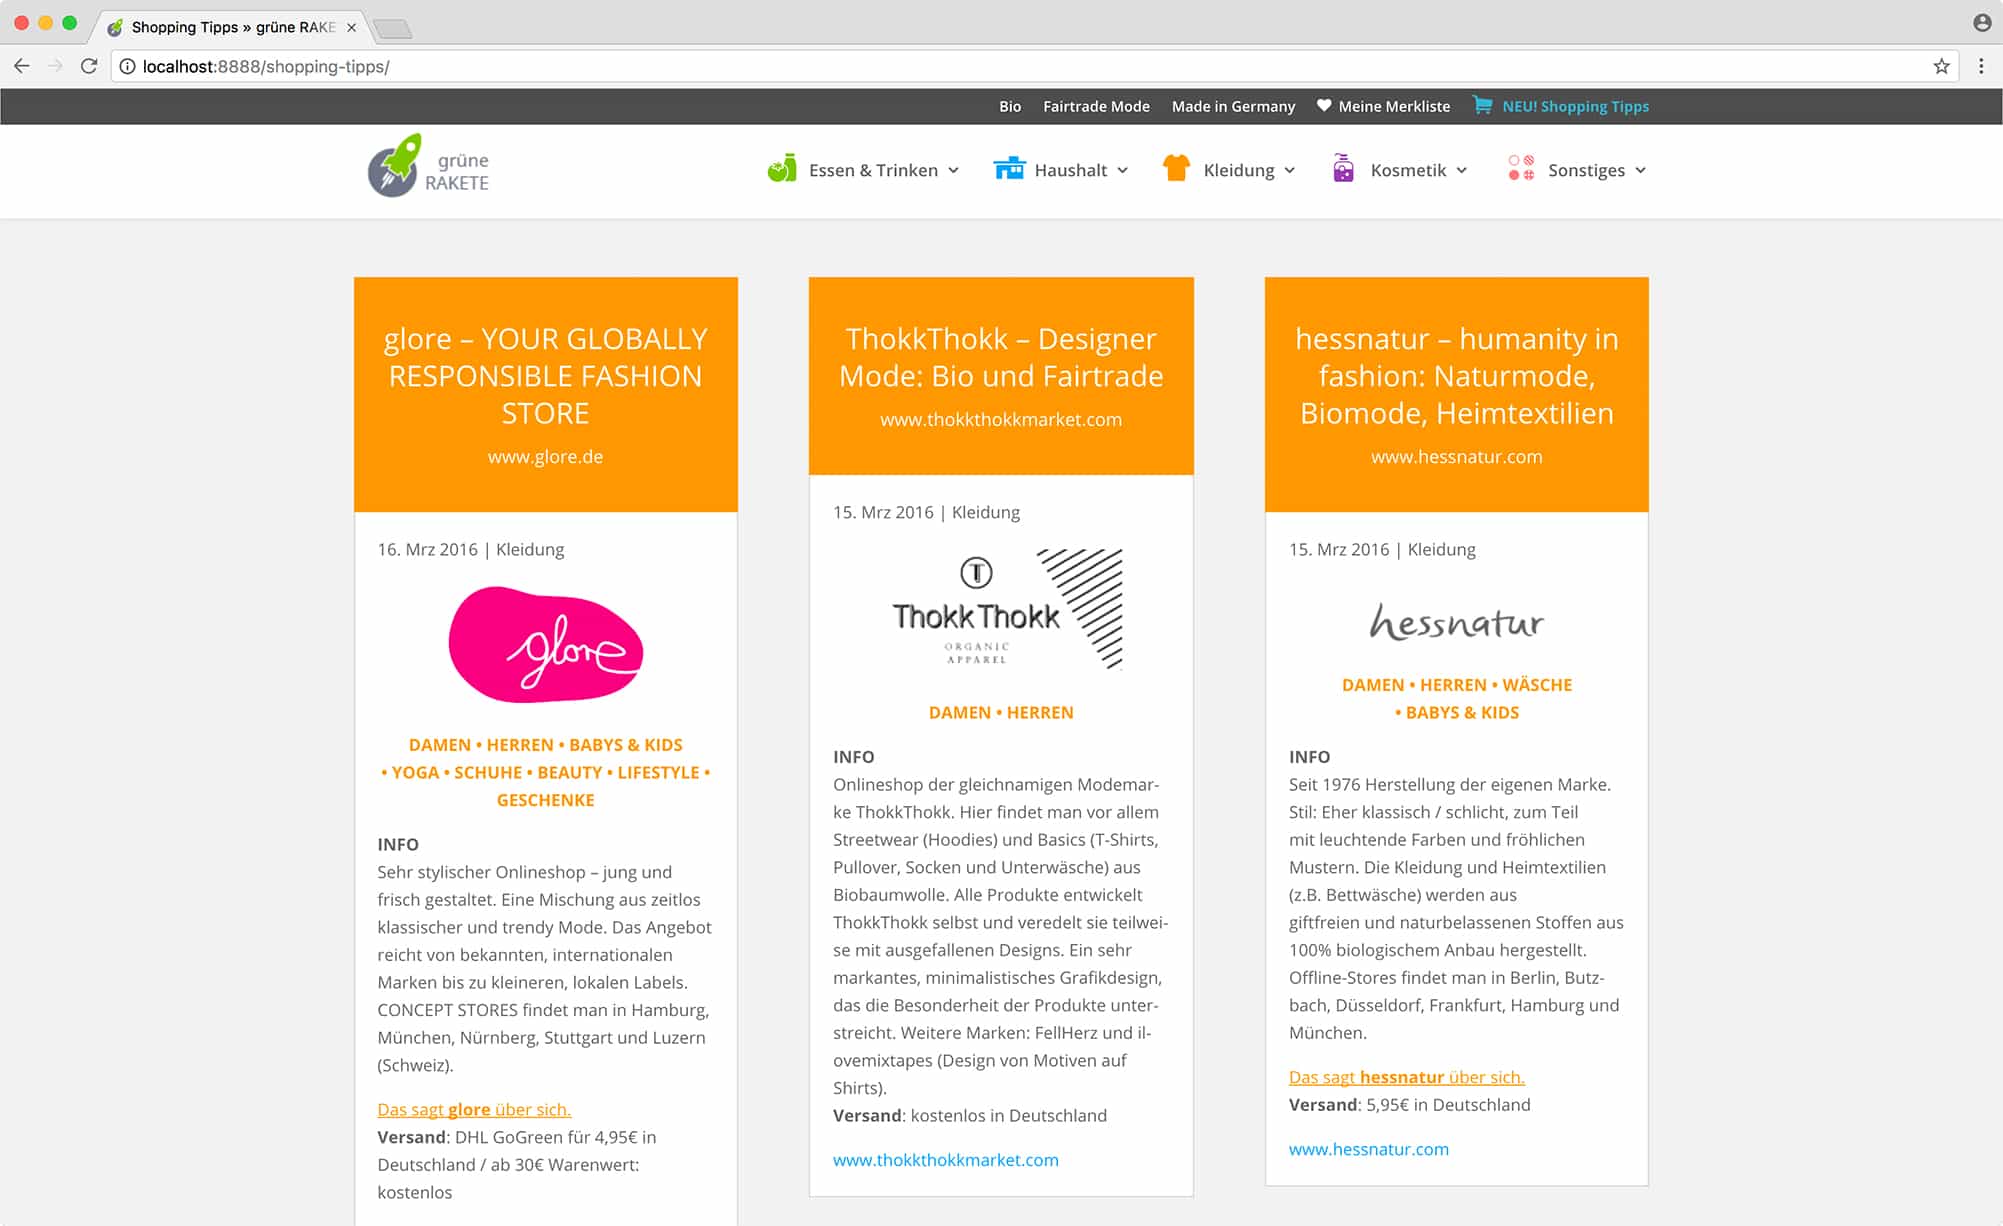
Task: Open a new browser tab
Action: [x=393, y=29]
